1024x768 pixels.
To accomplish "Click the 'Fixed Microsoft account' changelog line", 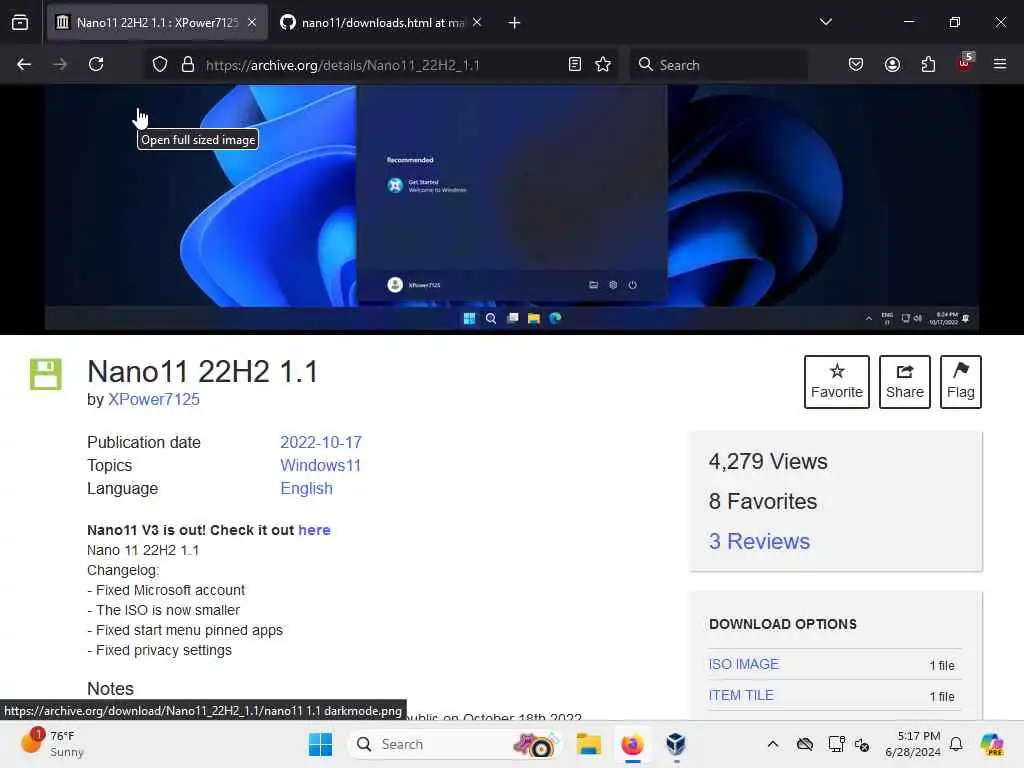I will coord(166,590).
